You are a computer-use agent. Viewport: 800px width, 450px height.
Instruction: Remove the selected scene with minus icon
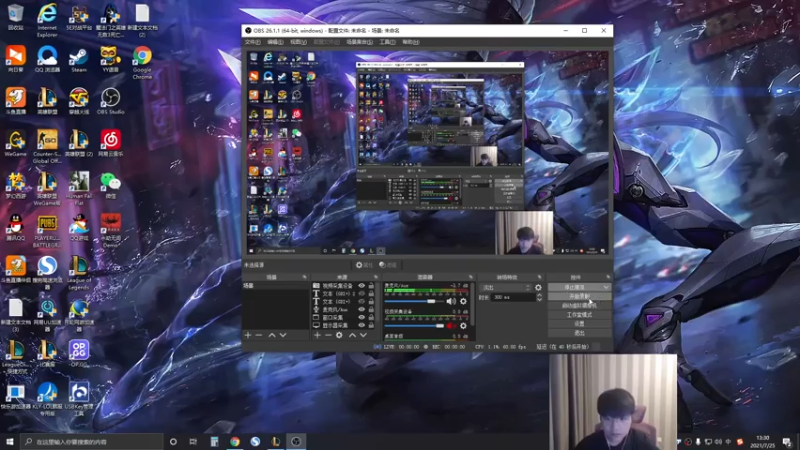[259, 335]
